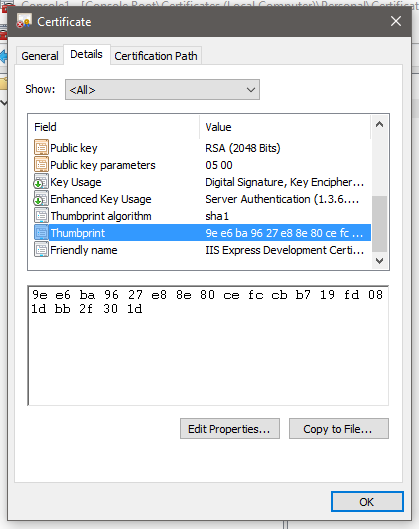Click the field list scrollbar thumb
This screenshot has width=419, height=529.
(x=380, y=224)
